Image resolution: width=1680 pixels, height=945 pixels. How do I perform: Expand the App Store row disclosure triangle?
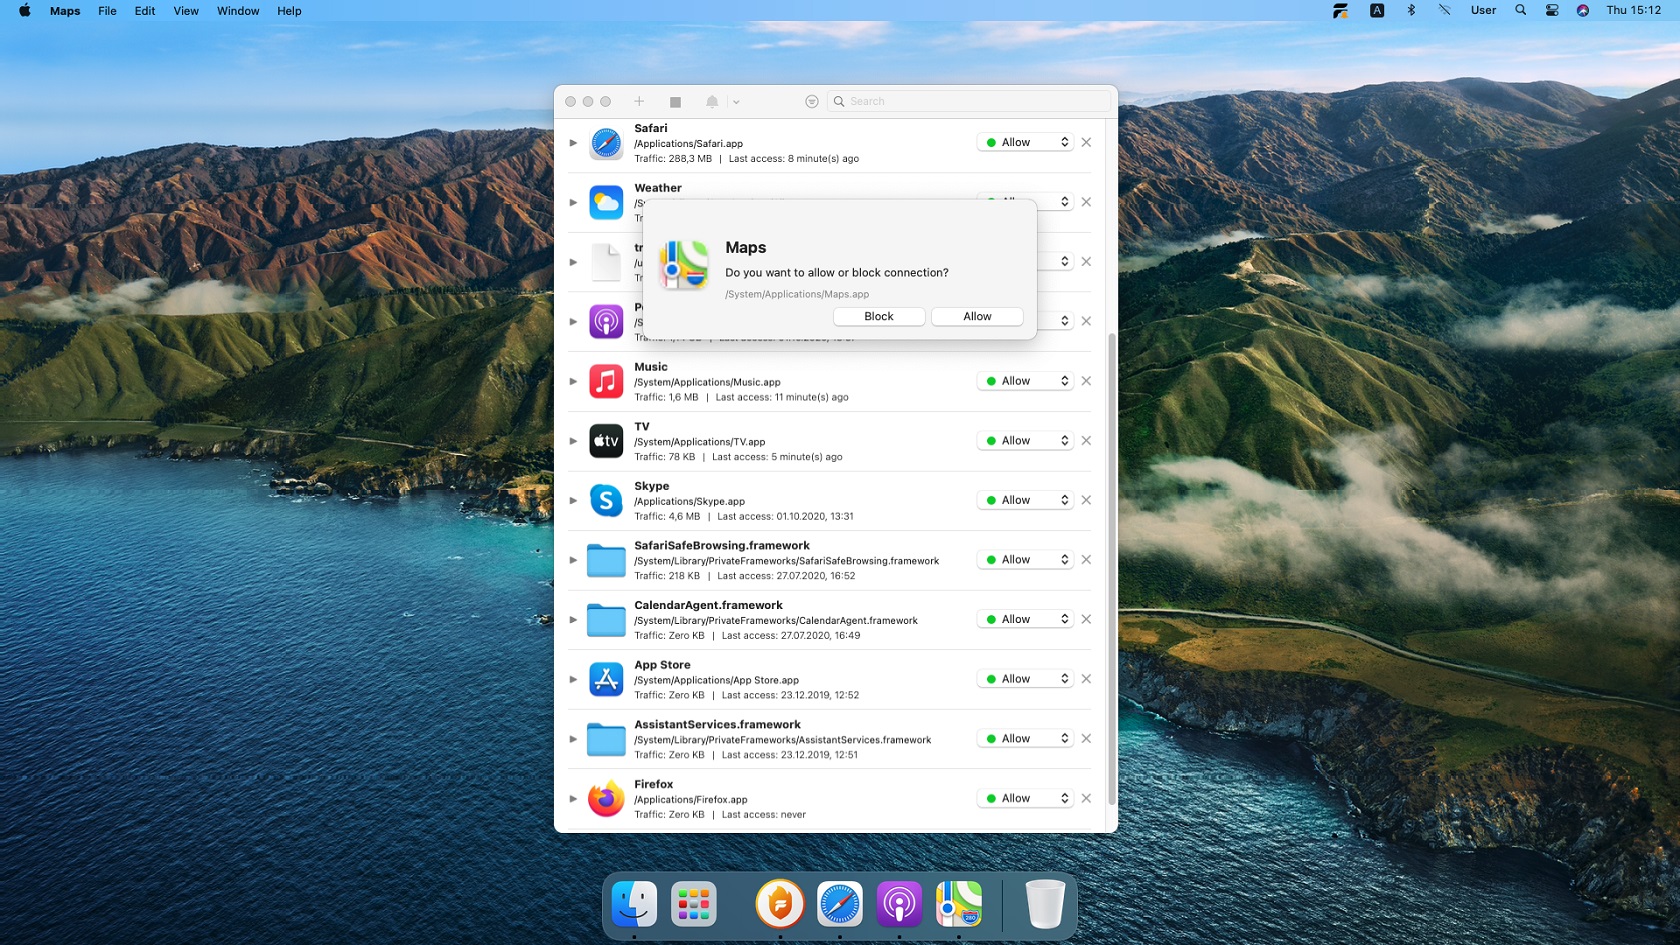pyautogui.click(x=573, y=679)
